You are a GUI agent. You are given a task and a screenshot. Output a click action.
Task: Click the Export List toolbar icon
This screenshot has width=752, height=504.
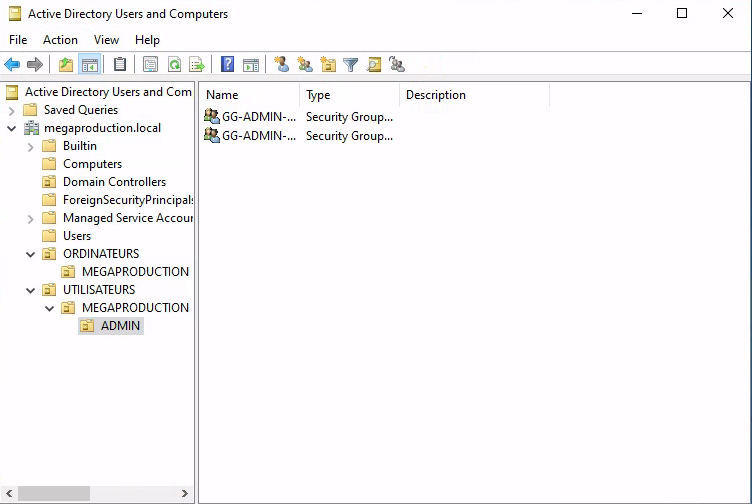coord(197,65)
